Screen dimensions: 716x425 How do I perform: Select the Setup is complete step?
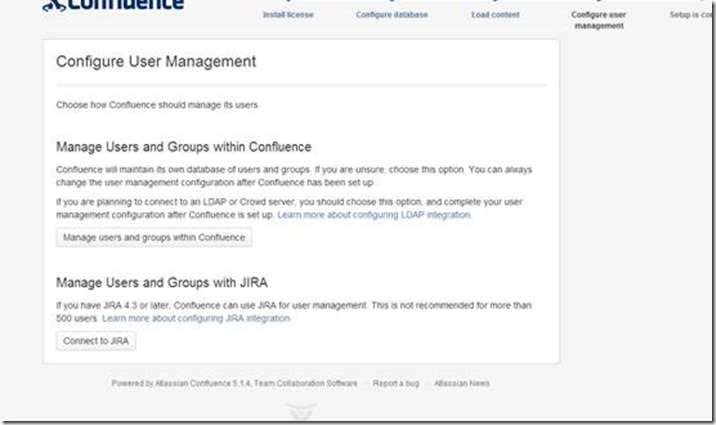(x=692, y=15)
